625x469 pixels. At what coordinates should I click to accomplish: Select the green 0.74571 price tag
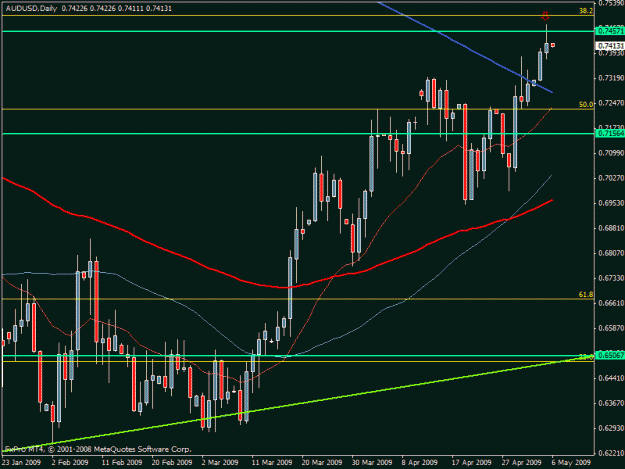tap(610, 31)
